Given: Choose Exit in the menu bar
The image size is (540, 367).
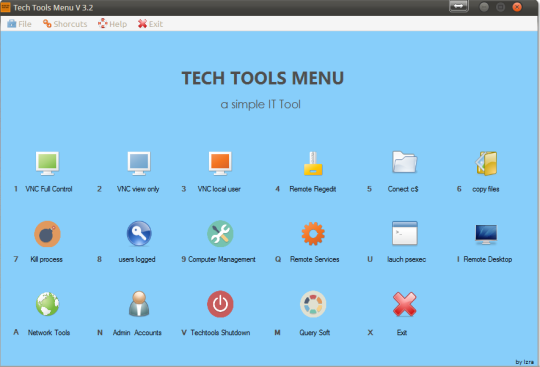Looking at the screenshot, I should point(150,24).
